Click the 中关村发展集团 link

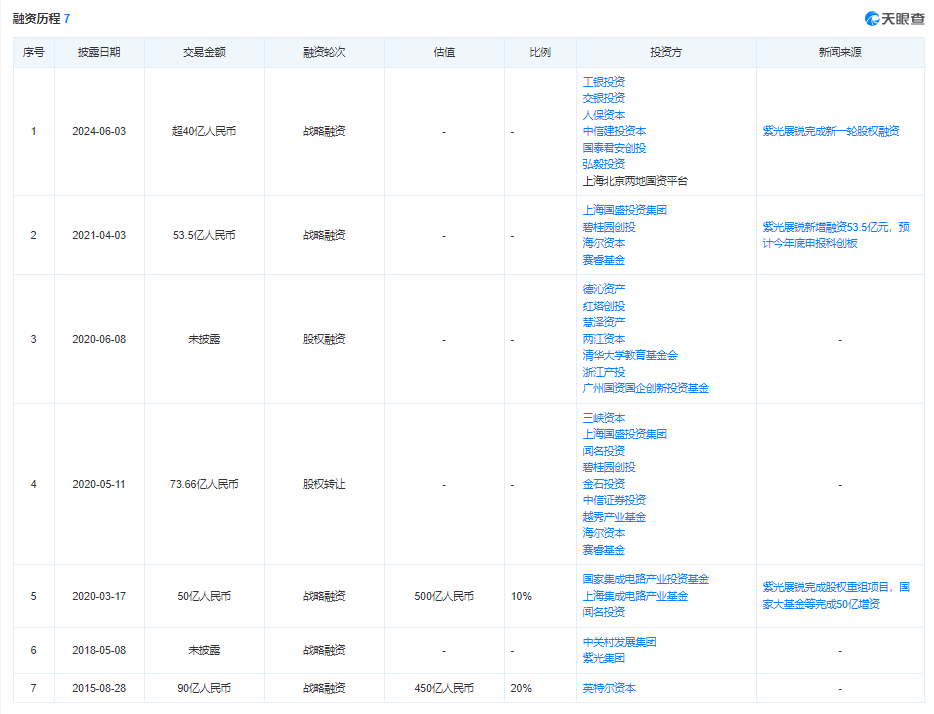click(x=619, y=642)
